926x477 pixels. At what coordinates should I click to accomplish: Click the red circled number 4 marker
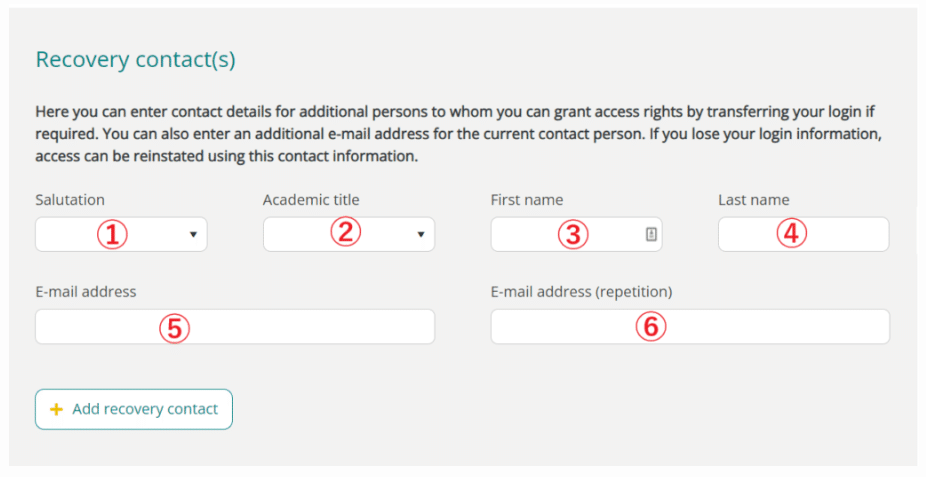point(791,233)
